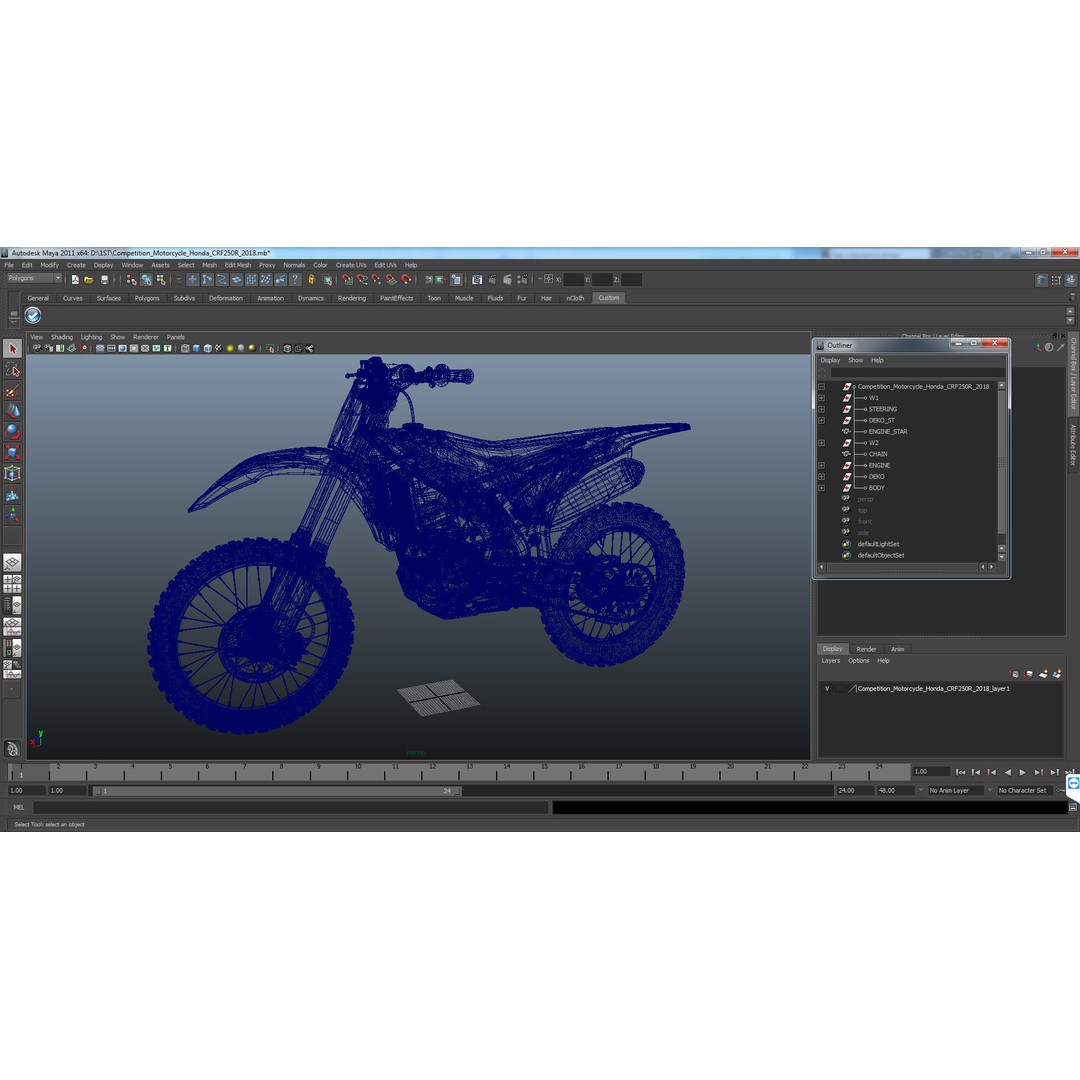Open the Edit Mesh menu
Viewport: 1080px width, 1080px height.
(x=238, y=265)
